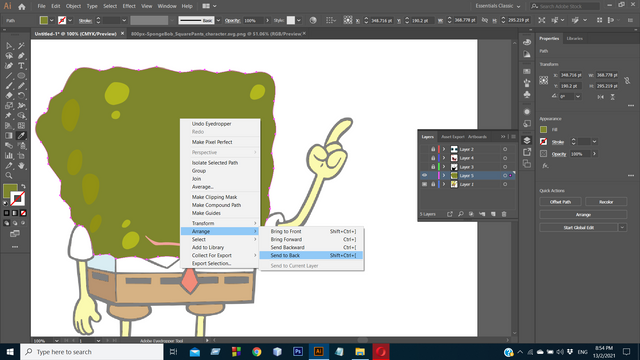Viewport: 640px width, 360px height.
Task: Expand Layer 5 contents arrow
Action: click(444, 176)
